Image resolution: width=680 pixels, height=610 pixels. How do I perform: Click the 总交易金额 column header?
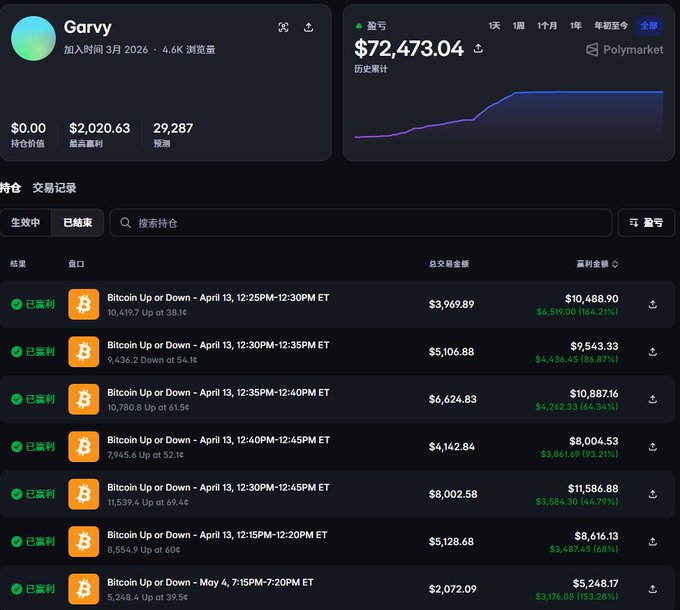(x=449, y=264)
